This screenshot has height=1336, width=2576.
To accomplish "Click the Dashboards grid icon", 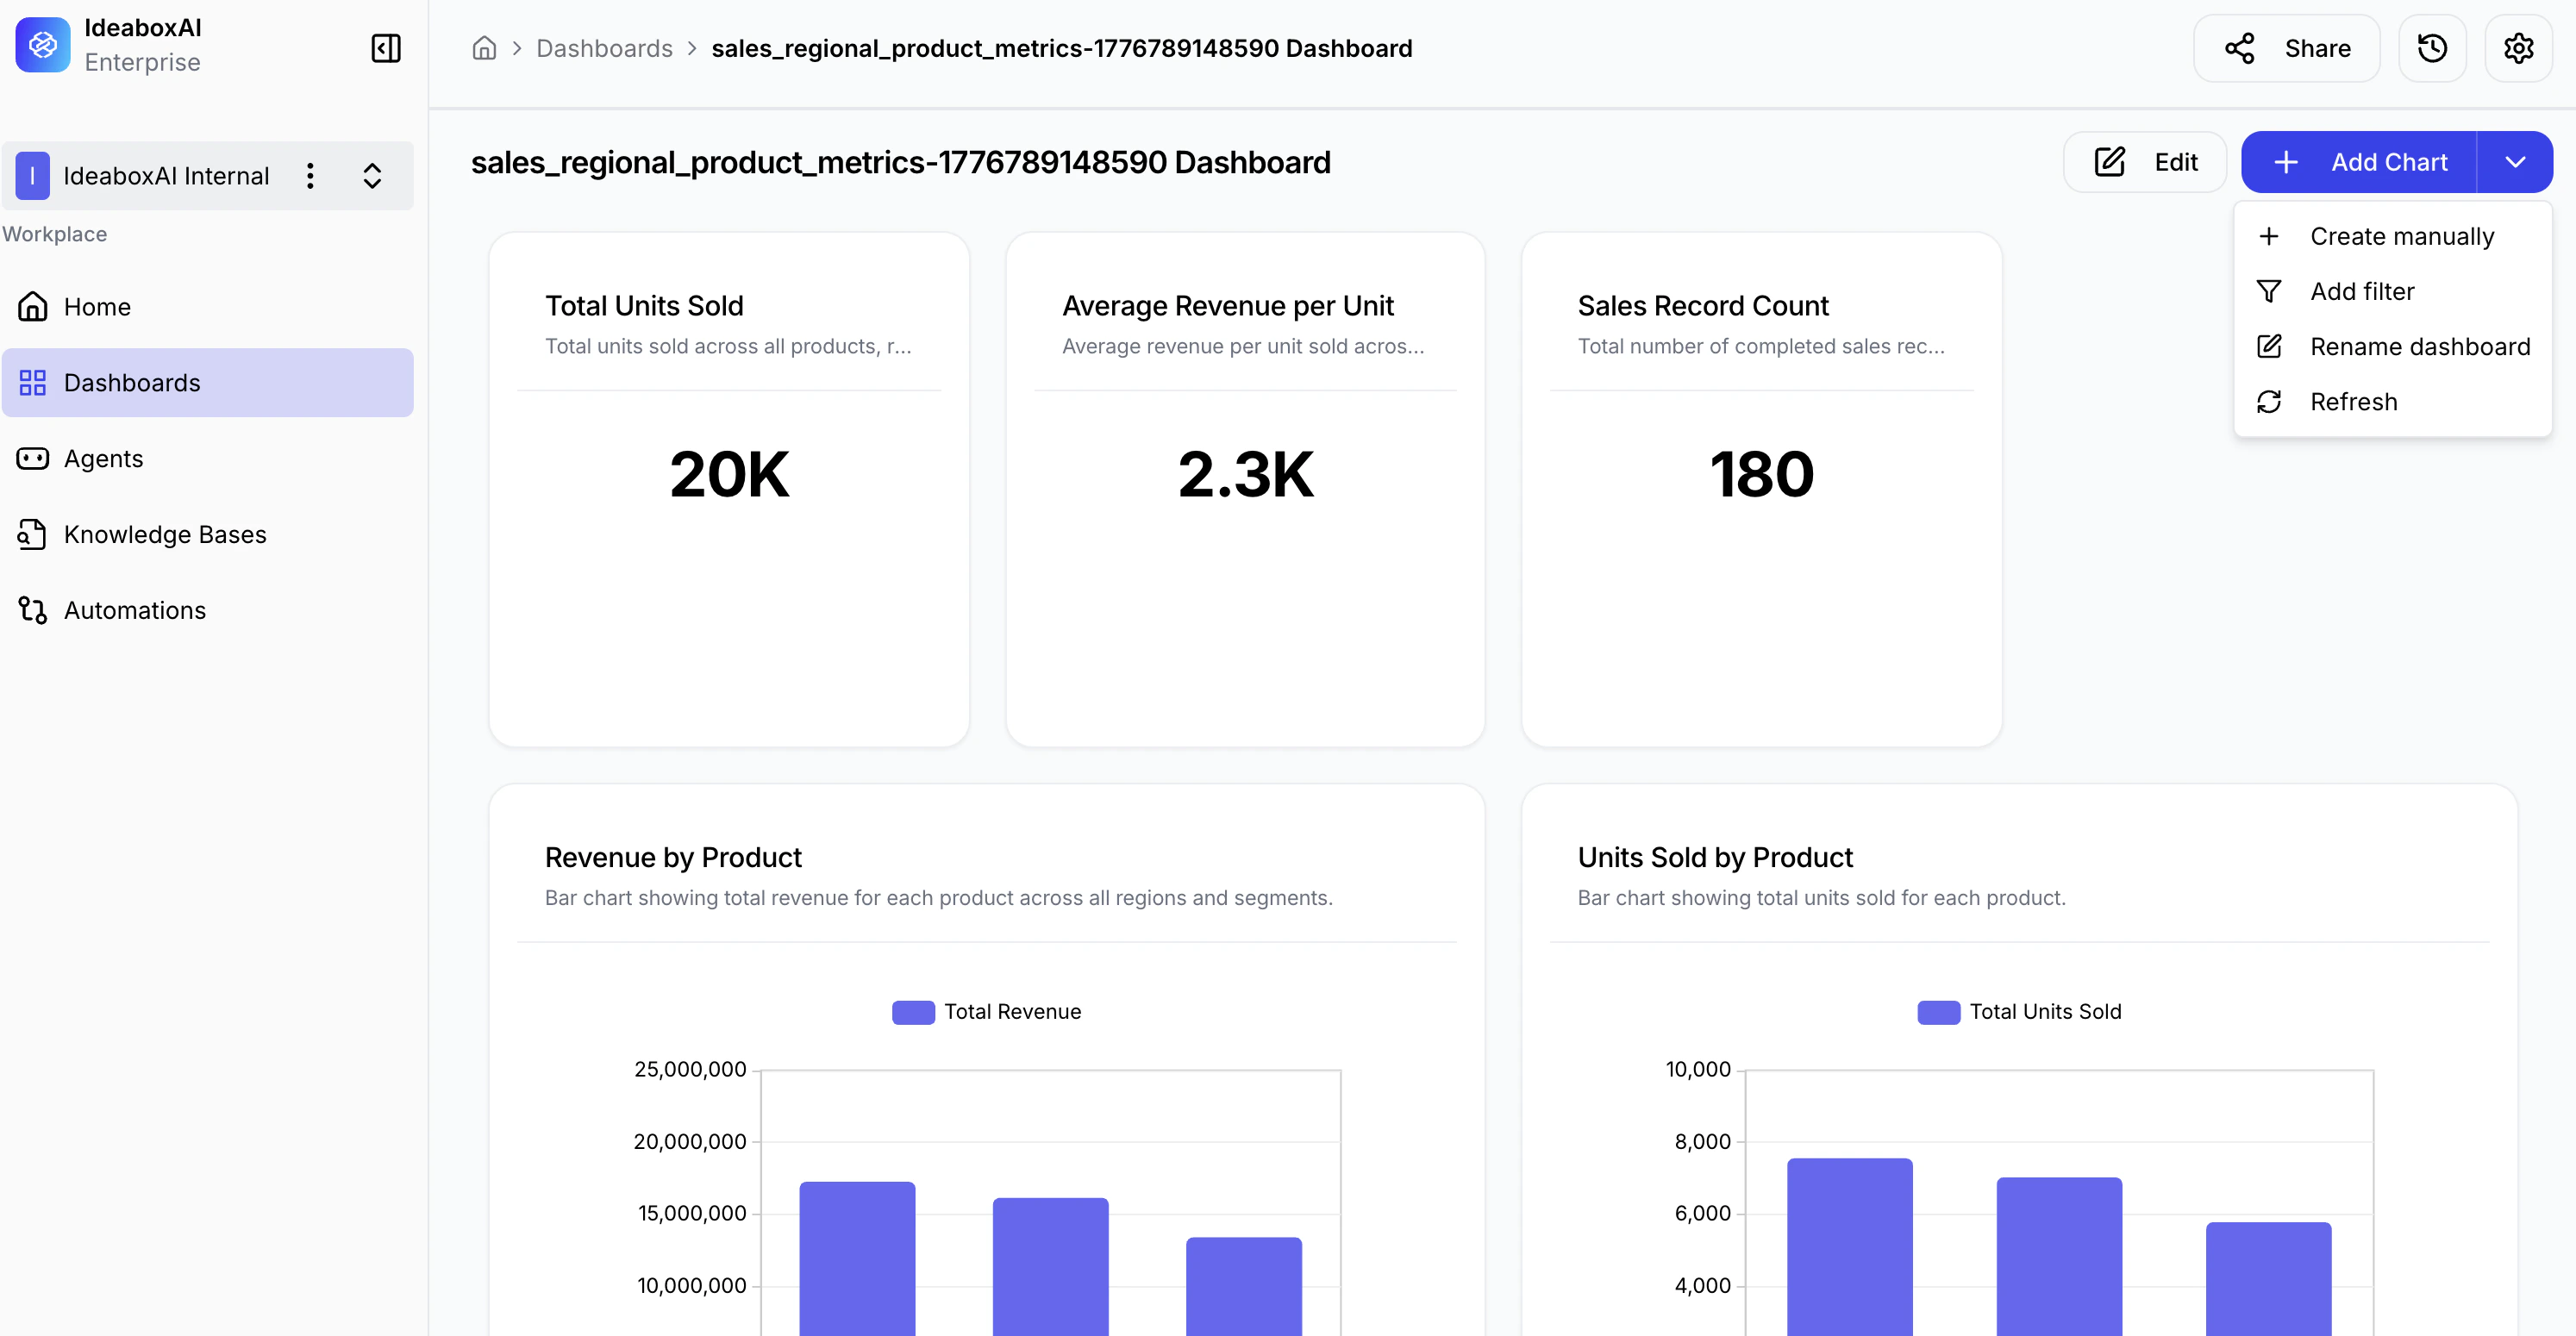I will [x=33, y=383].
